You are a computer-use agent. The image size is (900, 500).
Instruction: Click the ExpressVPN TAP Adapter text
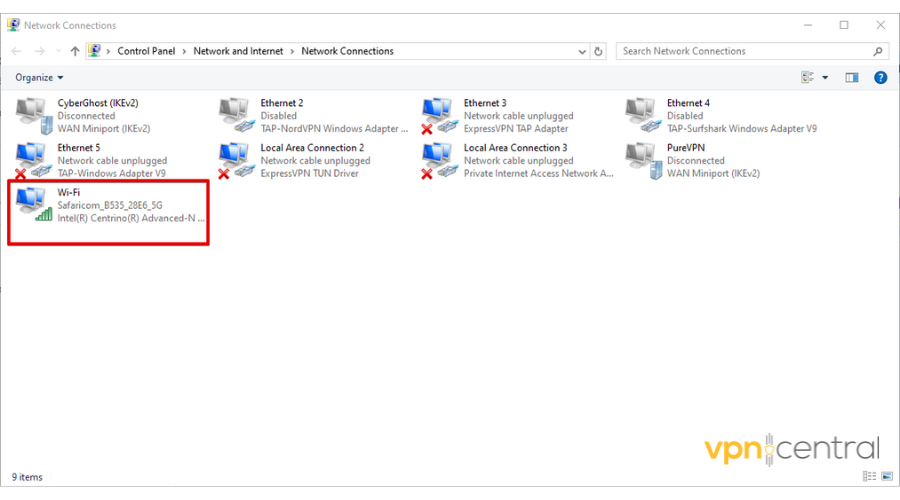click(x=516, y=129)
